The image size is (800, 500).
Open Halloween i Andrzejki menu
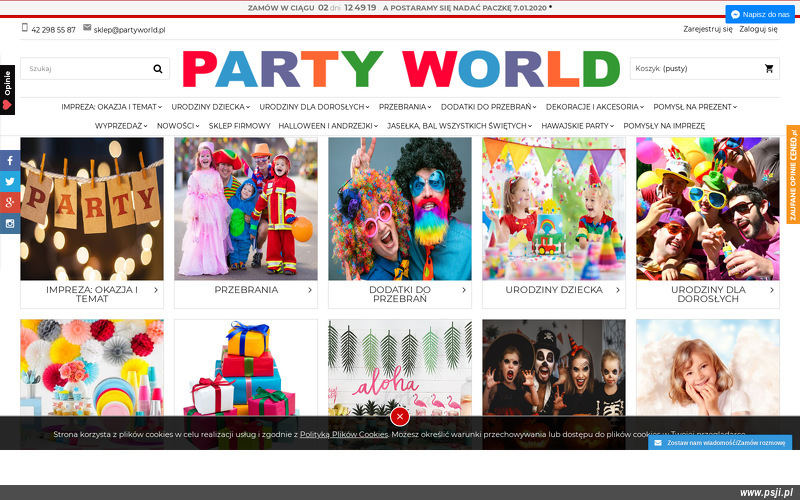tap(328, 126)
